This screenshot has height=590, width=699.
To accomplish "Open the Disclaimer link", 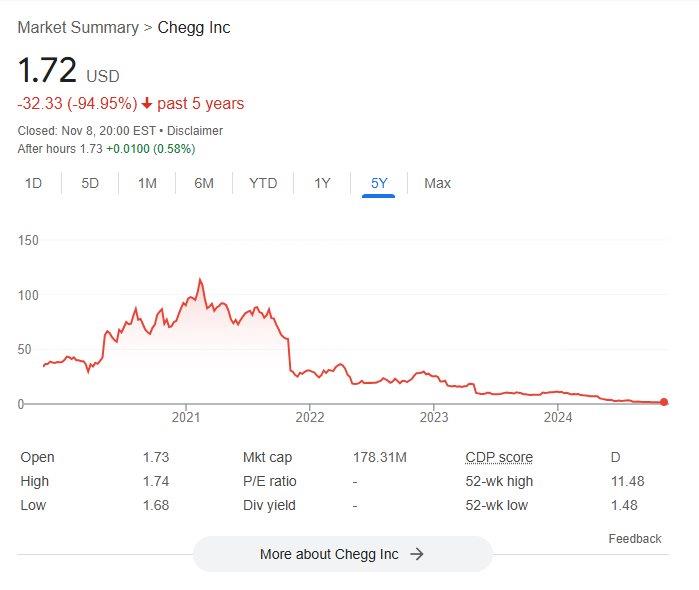I will point(195,131).
